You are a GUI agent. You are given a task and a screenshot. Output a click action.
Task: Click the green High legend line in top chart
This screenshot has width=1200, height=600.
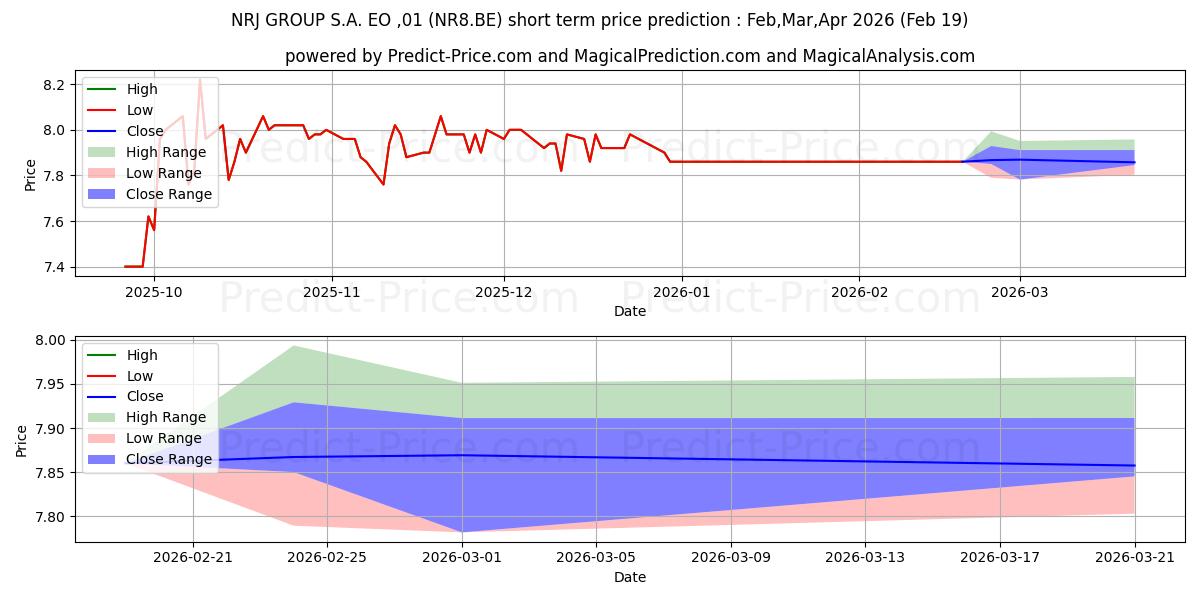click(x=103, y=90)
